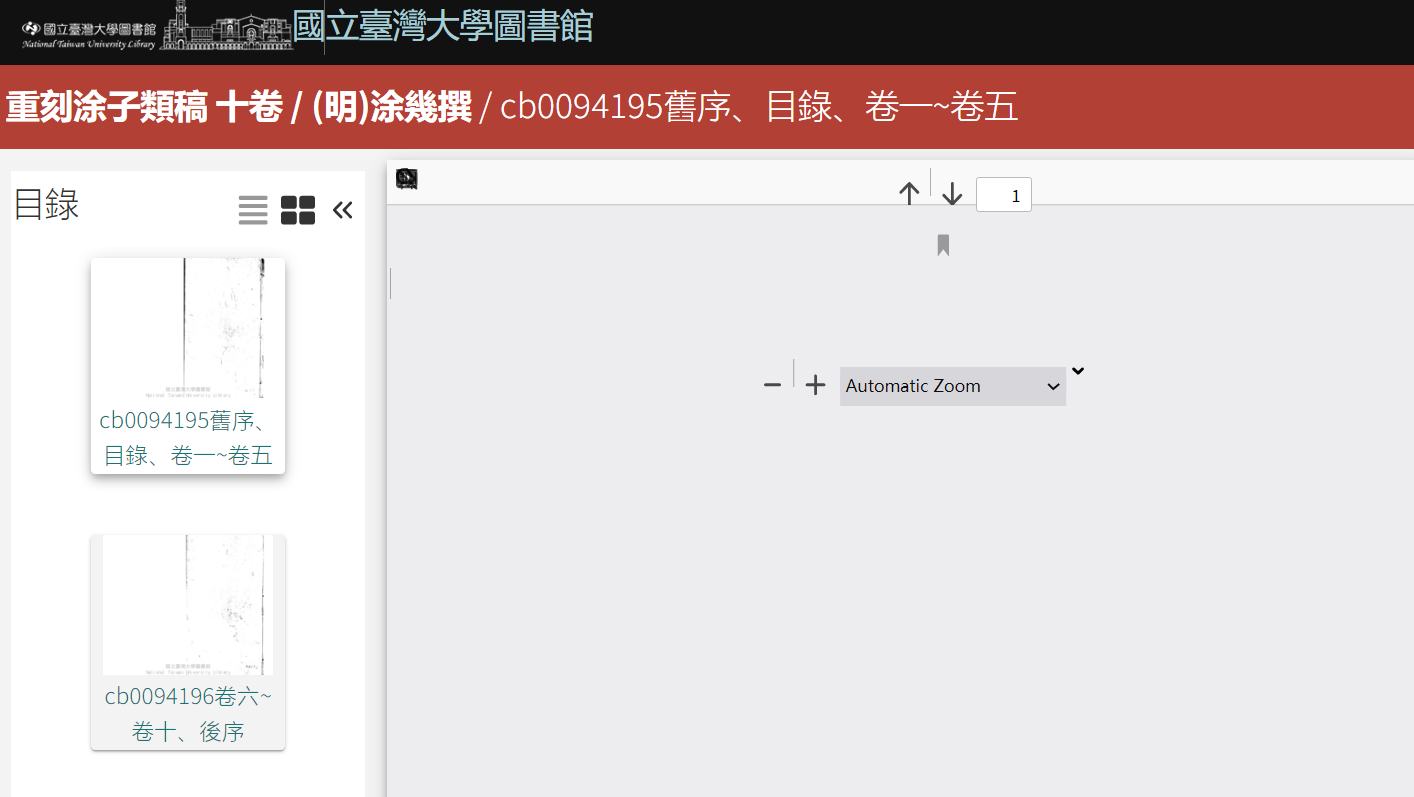Screen dimensions: 1414x797
Task: Click the gray bookmark icon
Action: (x=943, y=245)
